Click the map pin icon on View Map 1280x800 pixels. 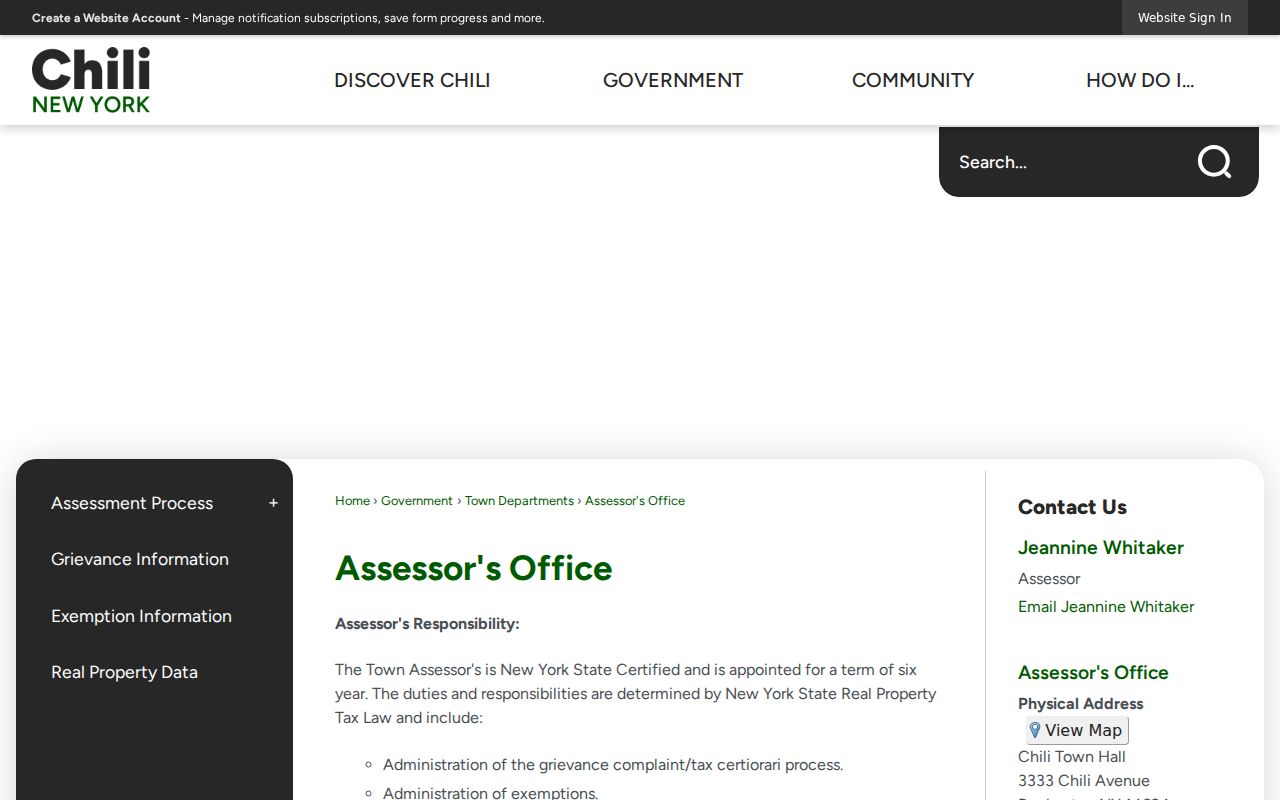tap(1035, 730)
